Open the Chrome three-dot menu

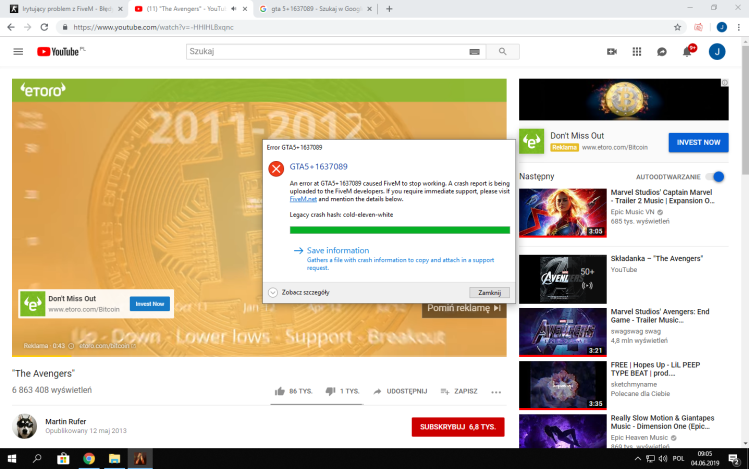738,27
